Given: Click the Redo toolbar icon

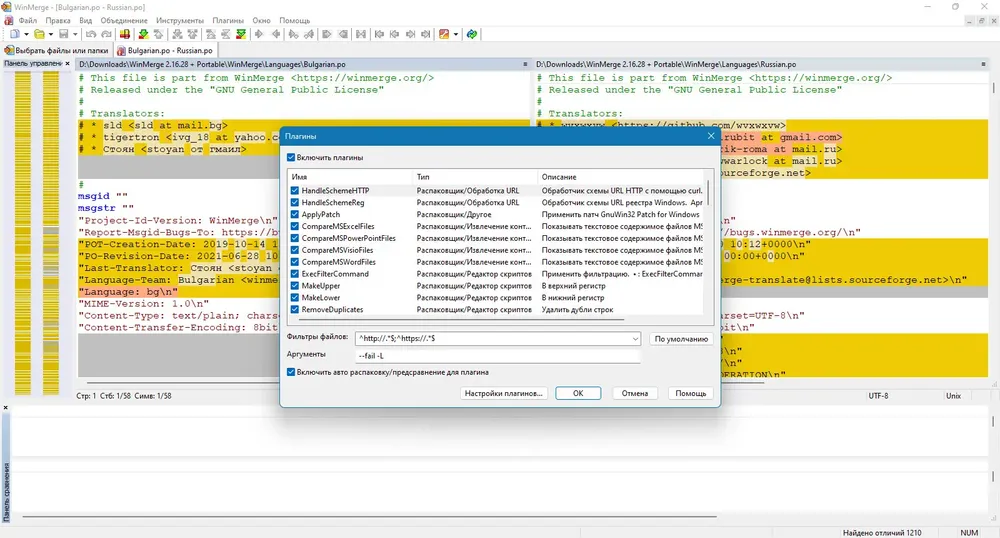Looking at the screenshot, I should coord(106,34).
